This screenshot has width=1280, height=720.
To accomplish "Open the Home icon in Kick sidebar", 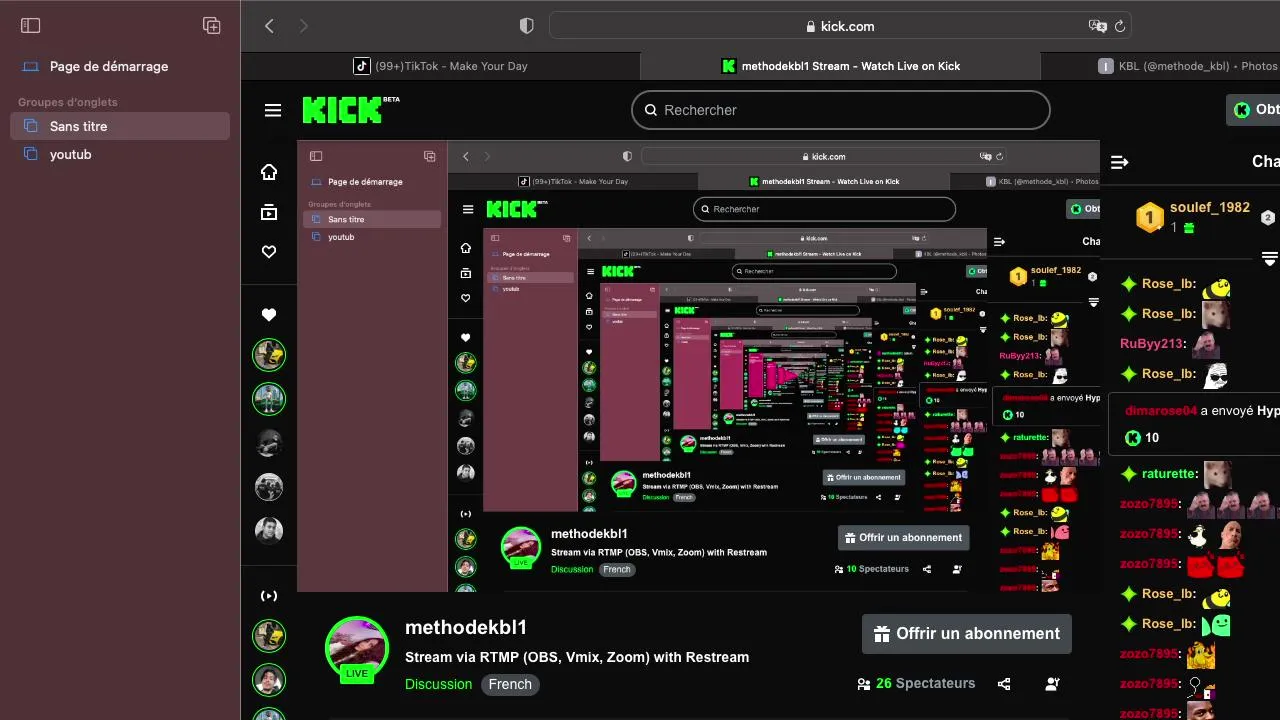I will [269, 172].
